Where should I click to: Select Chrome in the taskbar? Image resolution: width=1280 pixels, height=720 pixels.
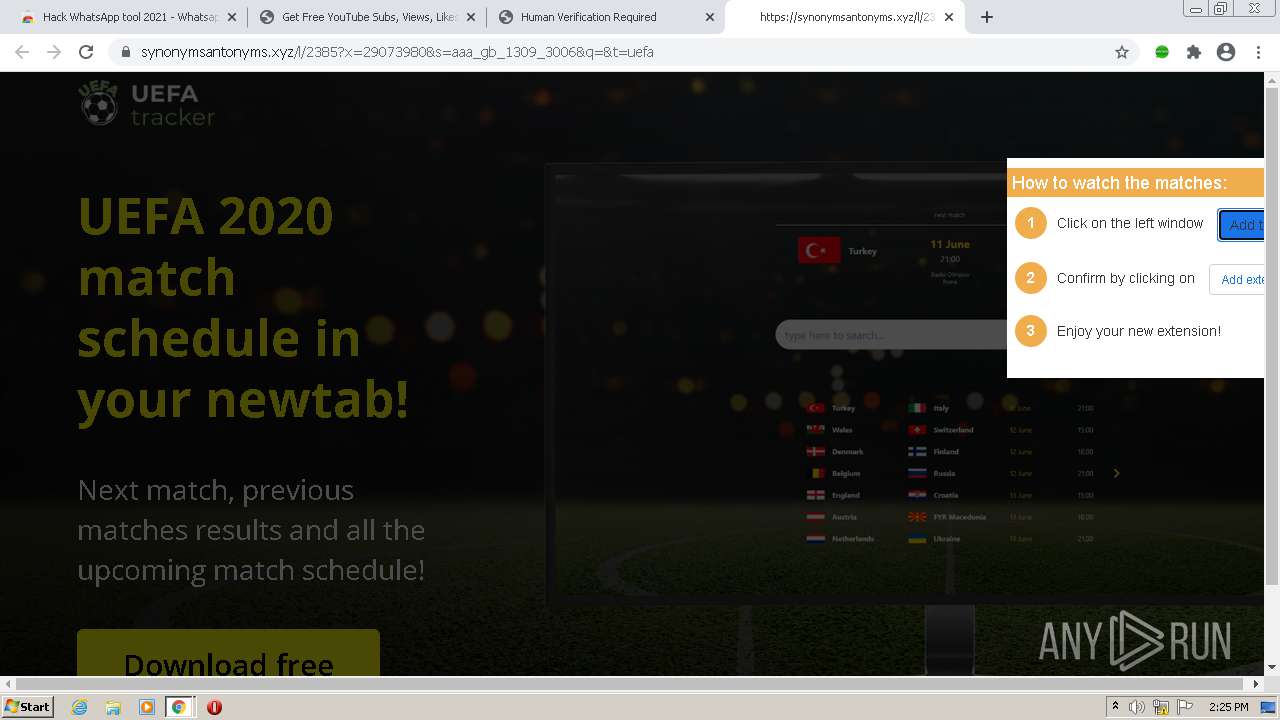179,707
